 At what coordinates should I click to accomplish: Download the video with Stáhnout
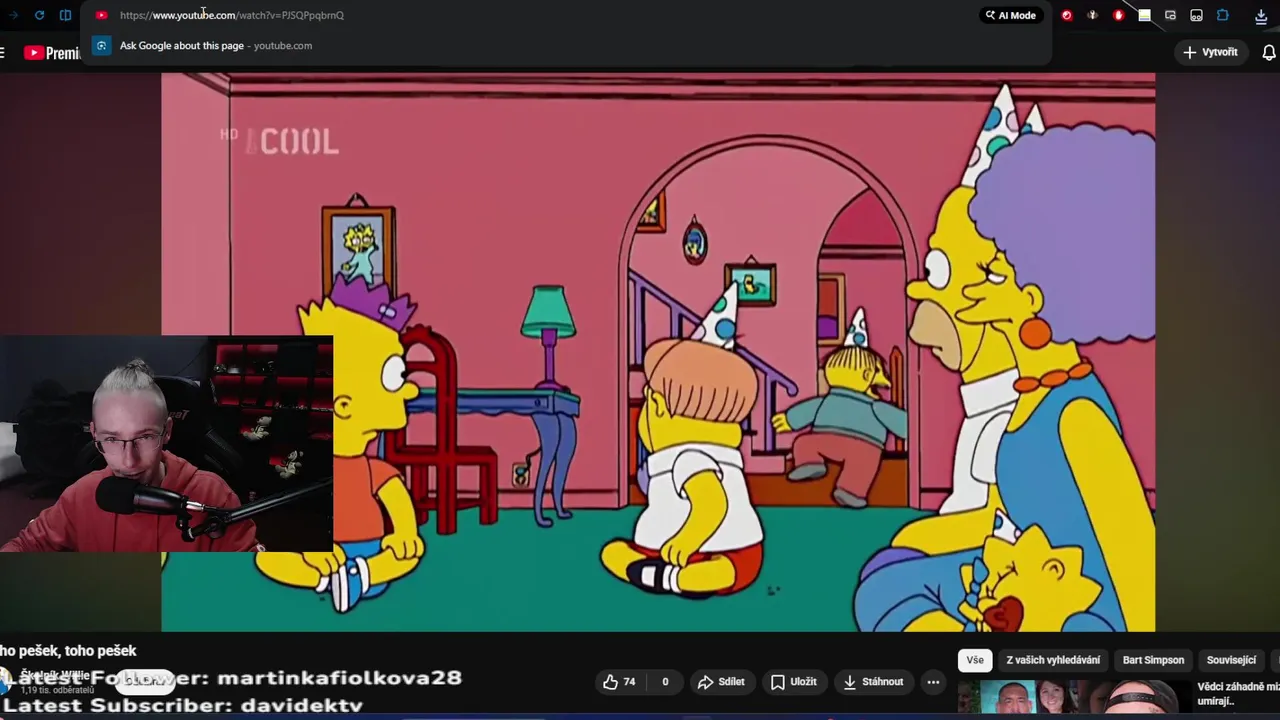point(873,682)
